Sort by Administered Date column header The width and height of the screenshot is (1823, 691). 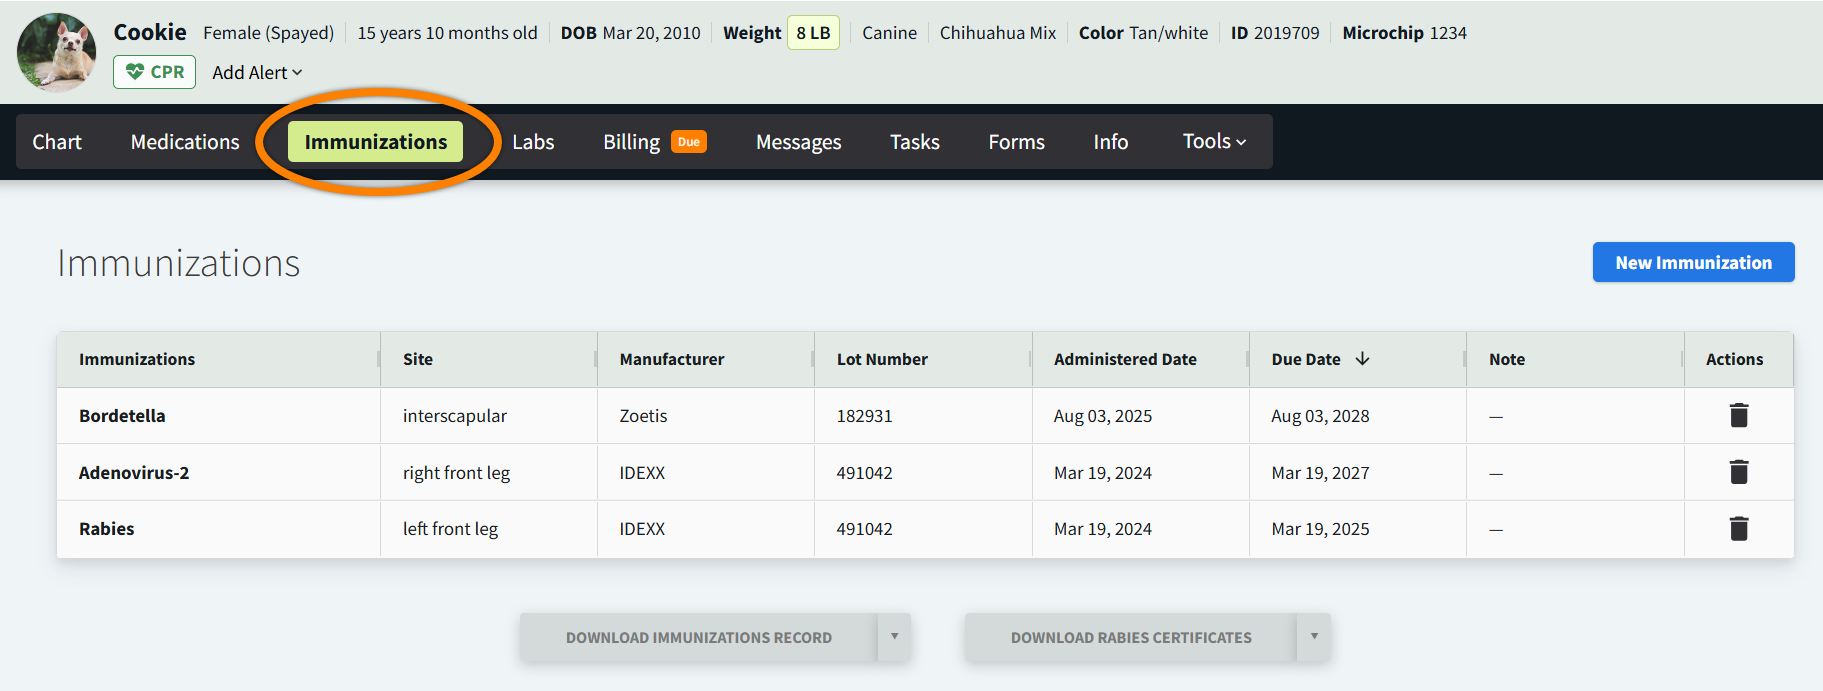[1124, 359]
